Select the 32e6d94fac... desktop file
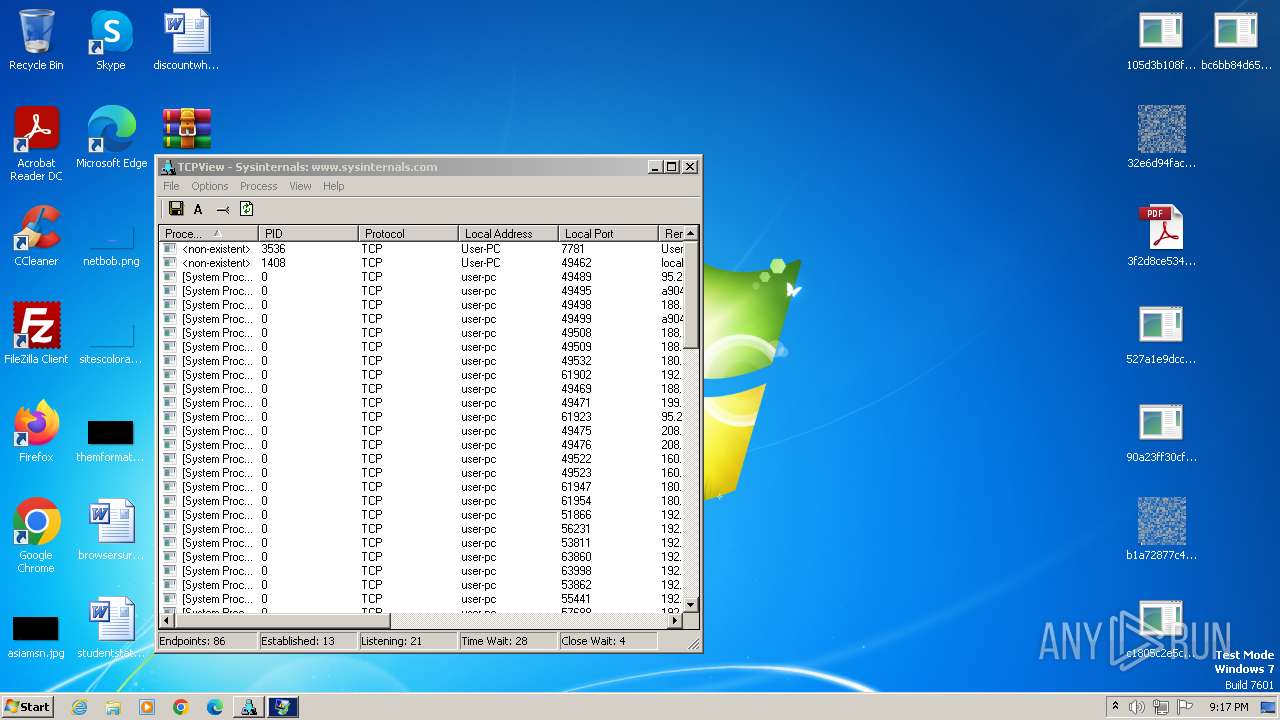 point(1161,138)
